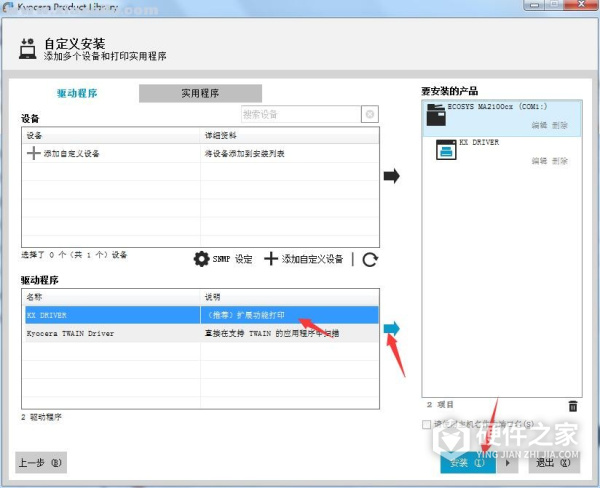The height and width of the screenshot is (488, 600).
Task: Select ECOSYS MA2100cx printer item
Action: coord(502,118)
